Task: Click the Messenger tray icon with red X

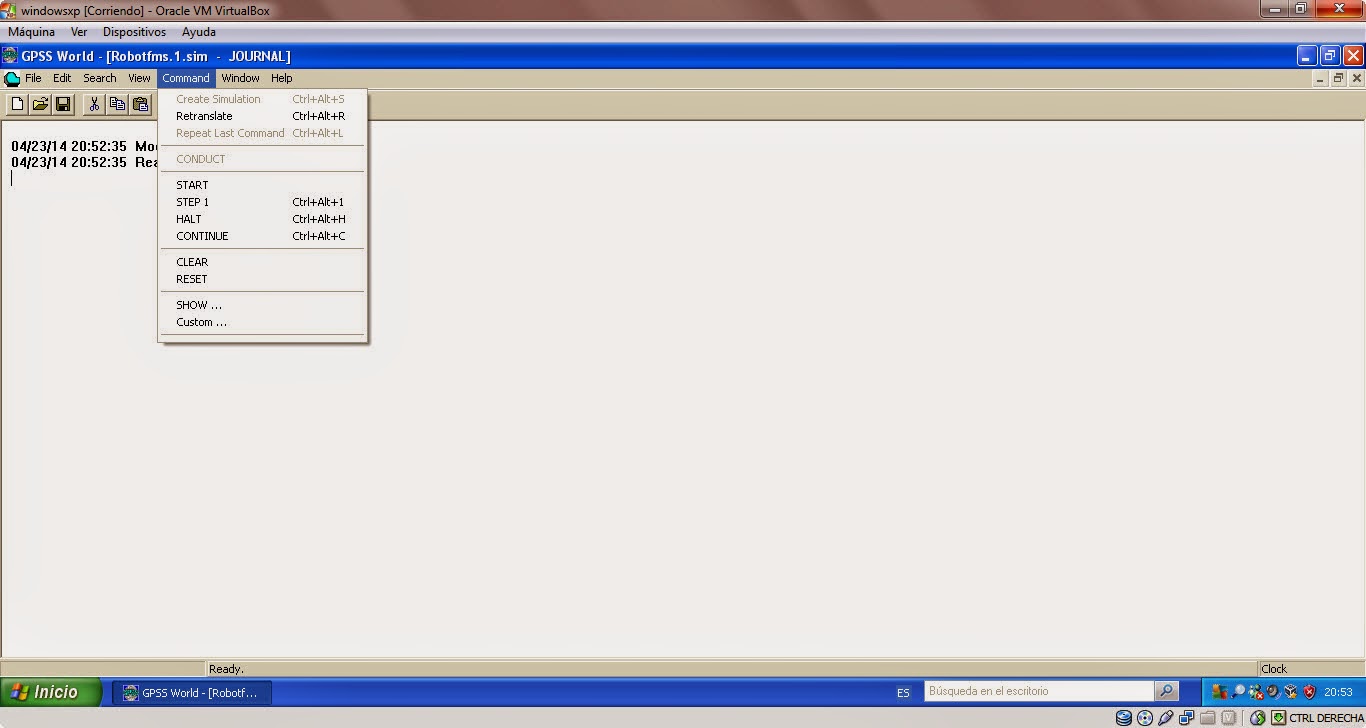Action: [x=1256, y=692]
